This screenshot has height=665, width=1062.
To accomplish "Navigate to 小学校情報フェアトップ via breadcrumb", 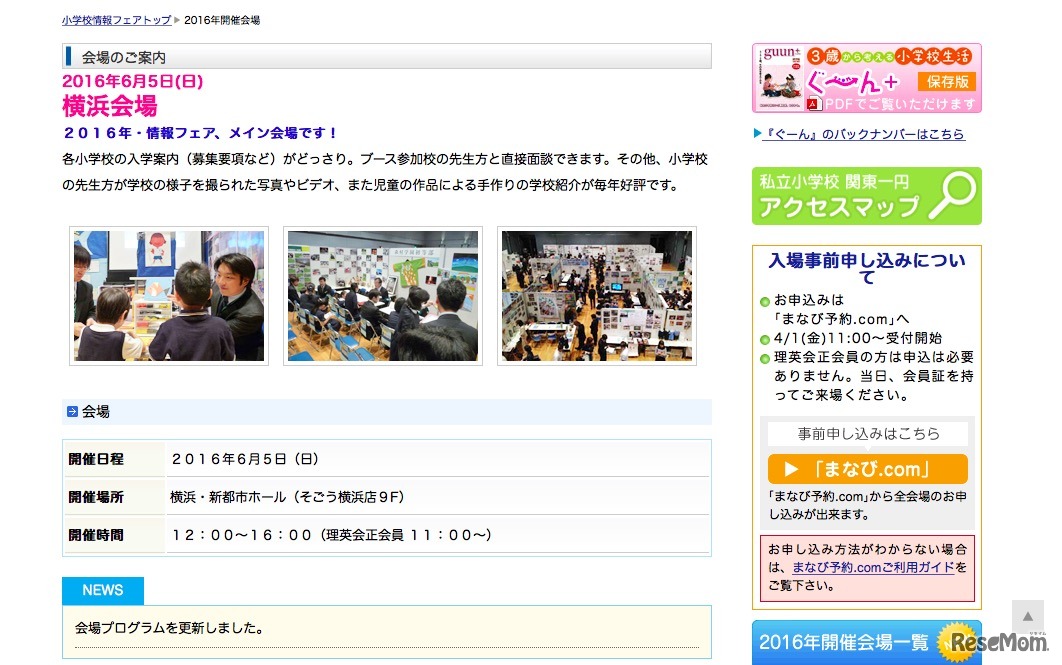I will point(115,18).
